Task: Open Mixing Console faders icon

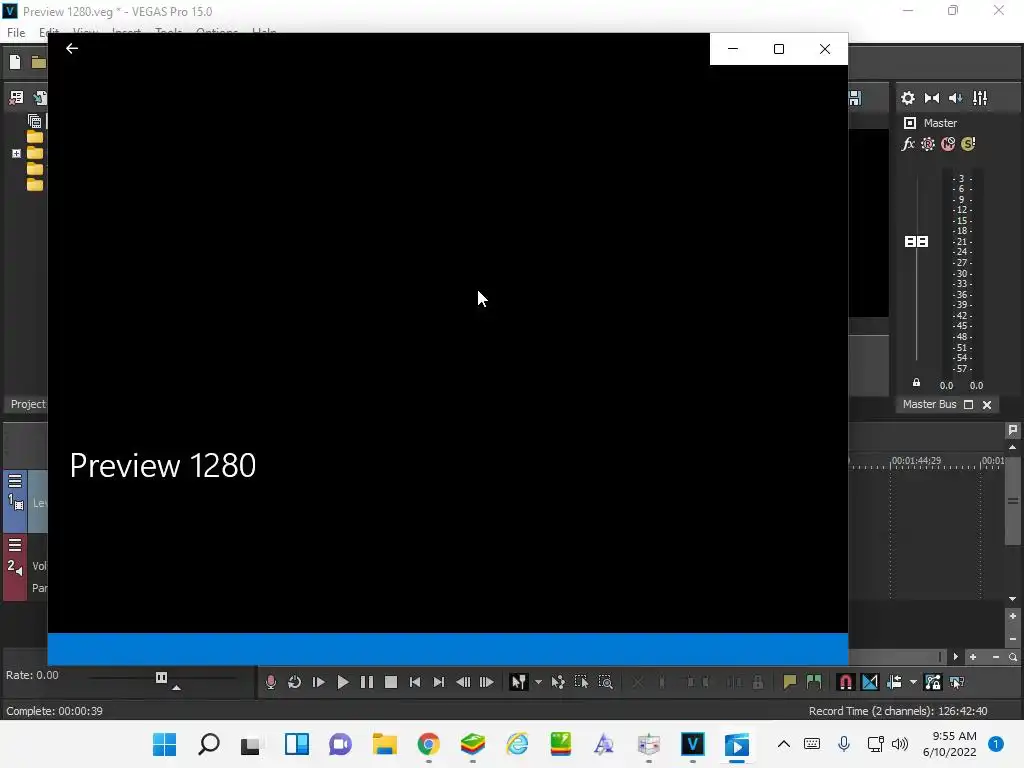Action: pyautogui.click(x=980, y=98)
